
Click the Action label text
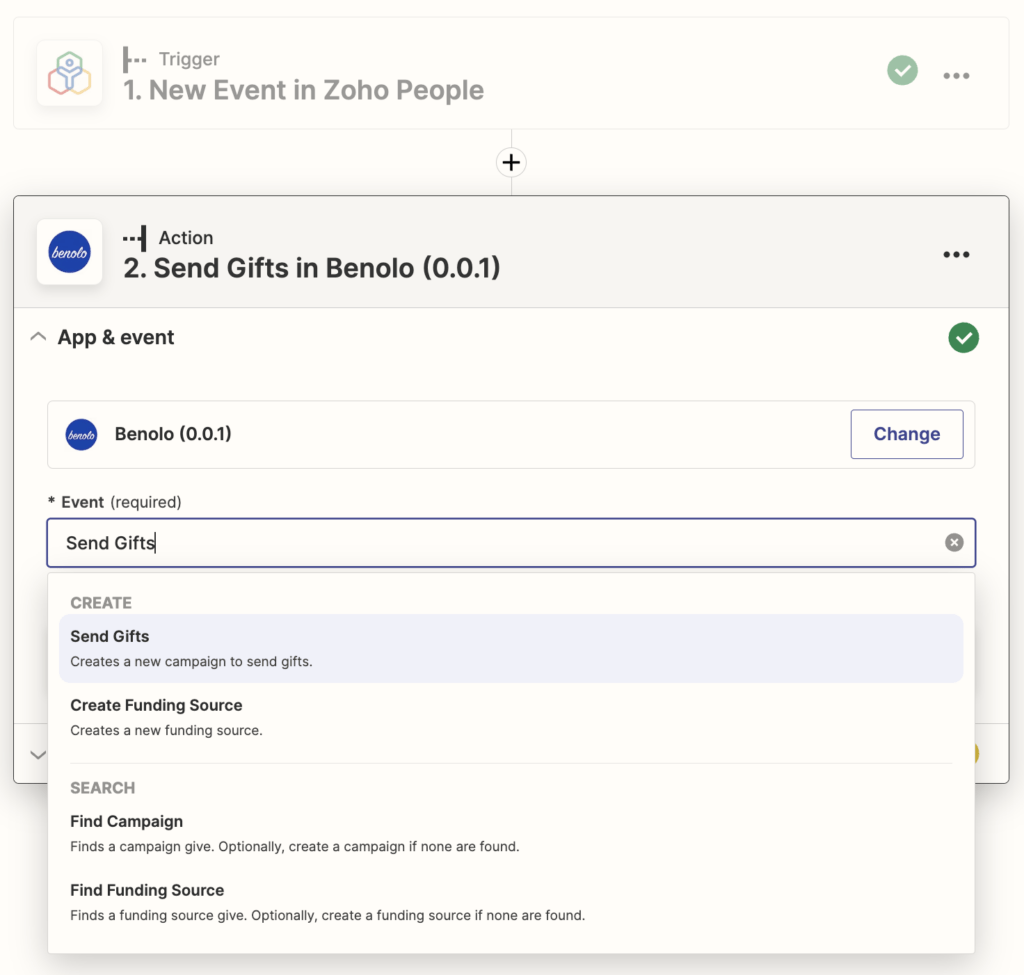tap(186, 238)
